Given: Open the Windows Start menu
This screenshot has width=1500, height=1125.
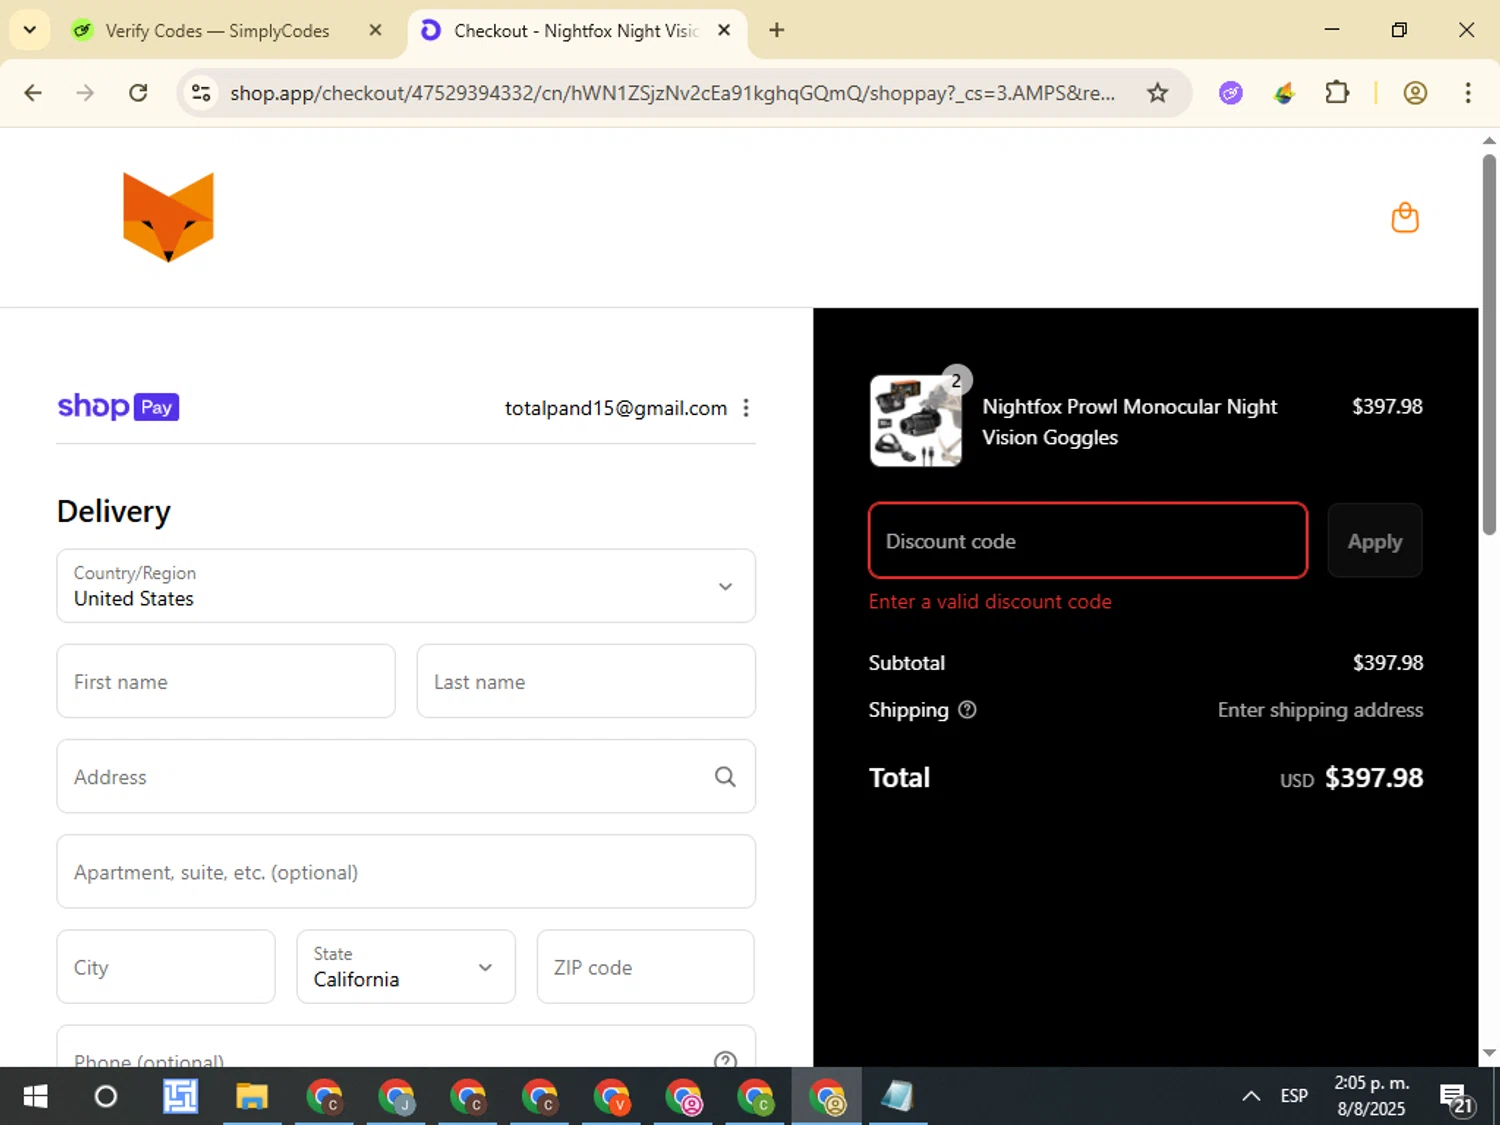Looking at the screenshot, I should click(x=35, y=1097).
